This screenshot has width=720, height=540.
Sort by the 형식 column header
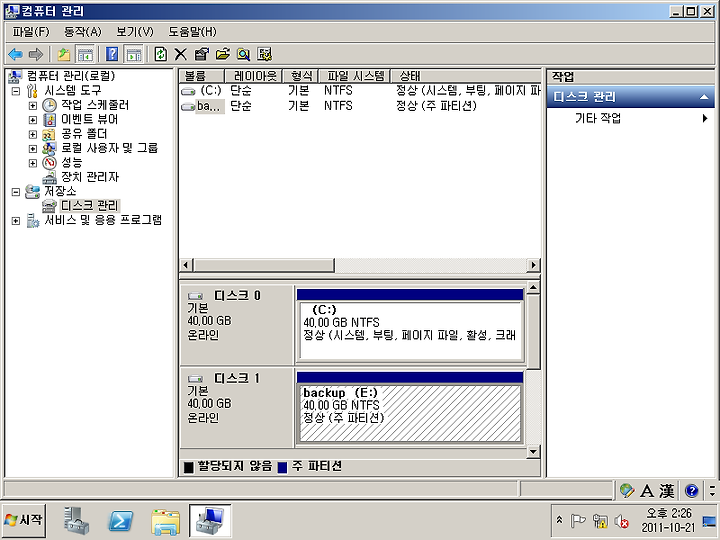pos(301,76)
